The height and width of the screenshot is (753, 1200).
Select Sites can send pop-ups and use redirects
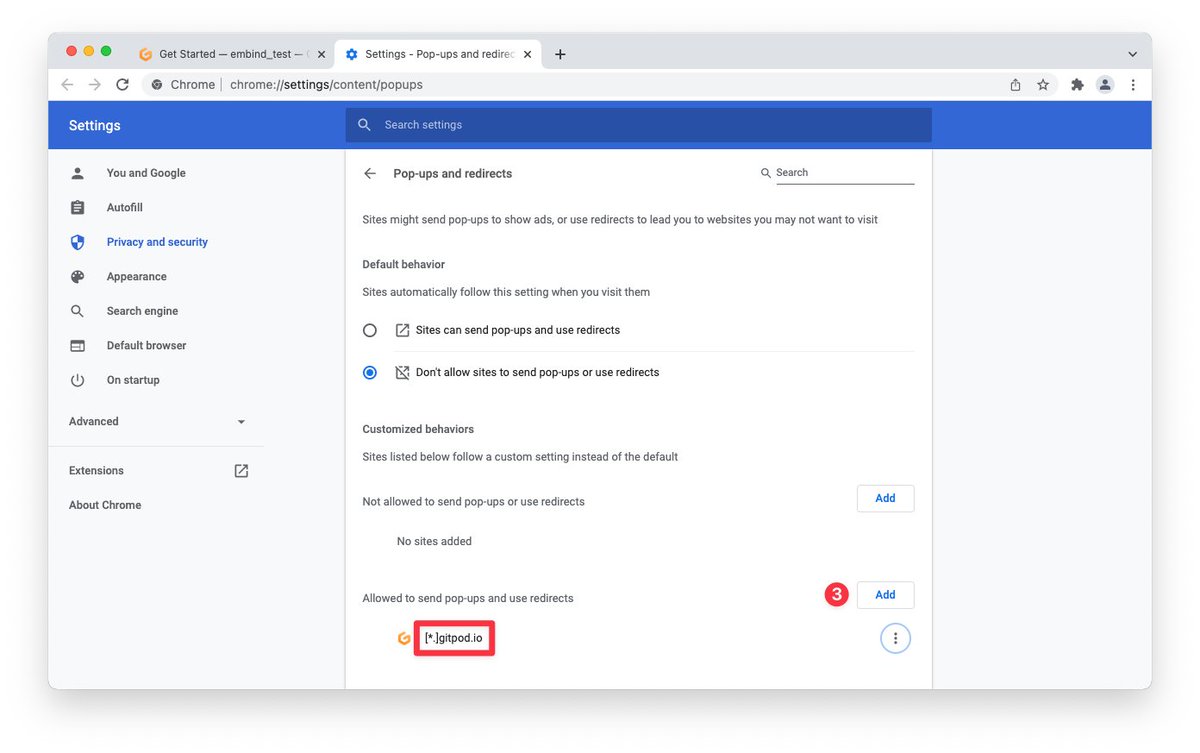pos(370,329)
